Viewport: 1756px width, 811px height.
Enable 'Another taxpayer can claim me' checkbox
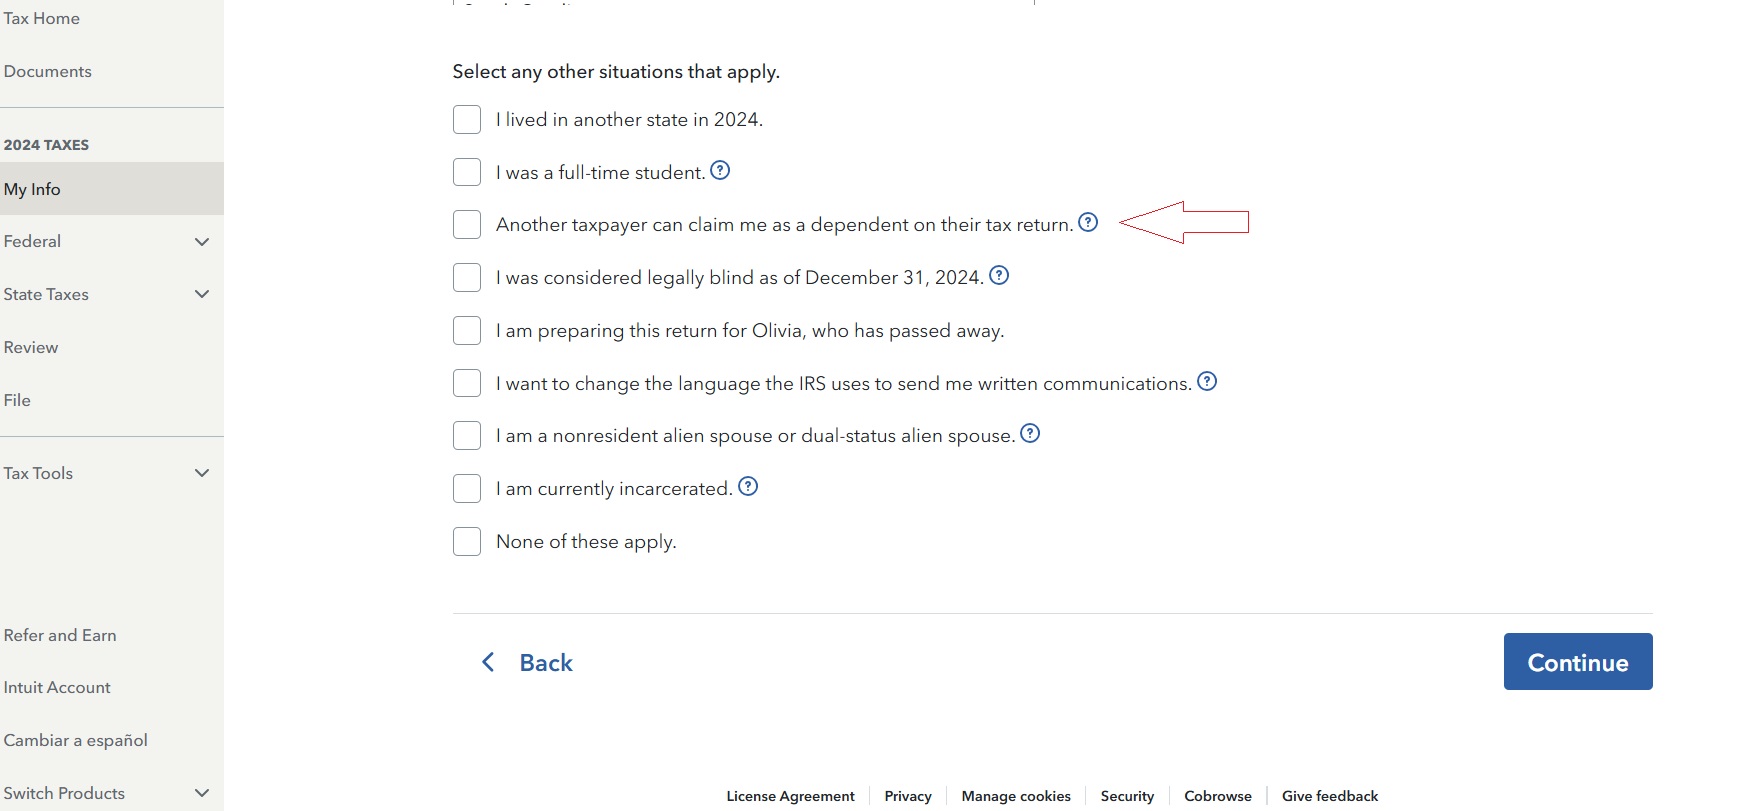click(x=467, y=224)
